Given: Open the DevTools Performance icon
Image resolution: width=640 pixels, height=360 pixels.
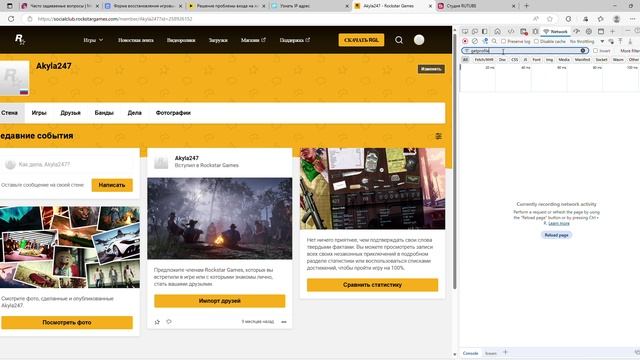Looking at the screenshot, I should (x=577, y=31).
